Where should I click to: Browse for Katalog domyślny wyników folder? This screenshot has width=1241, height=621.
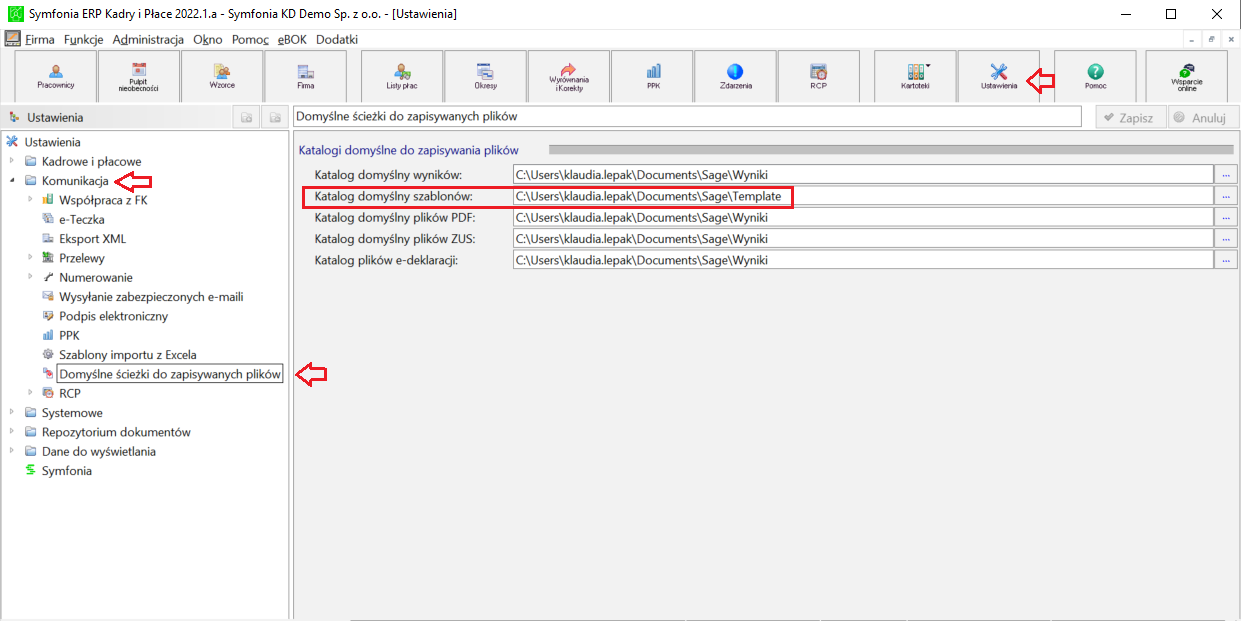coord(1225,175)
